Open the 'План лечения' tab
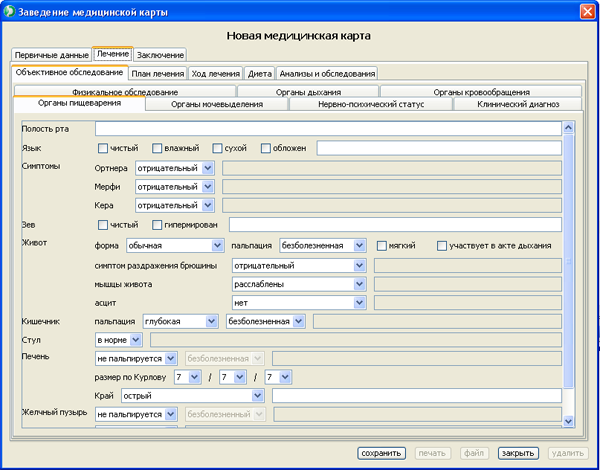The width and height of the screenshot is (600, 470). 156,73
